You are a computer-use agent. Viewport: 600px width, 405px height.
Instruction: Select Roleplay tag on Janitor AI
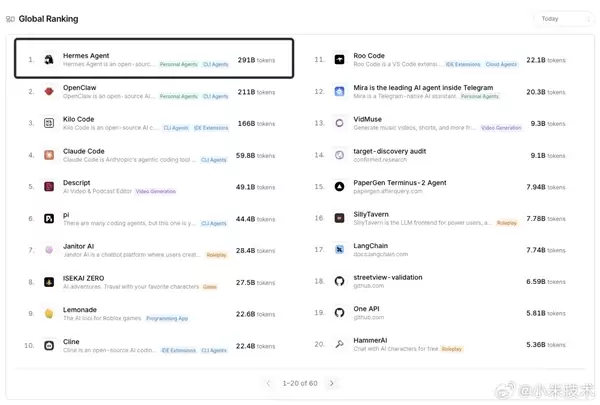(x=217, y=255)
